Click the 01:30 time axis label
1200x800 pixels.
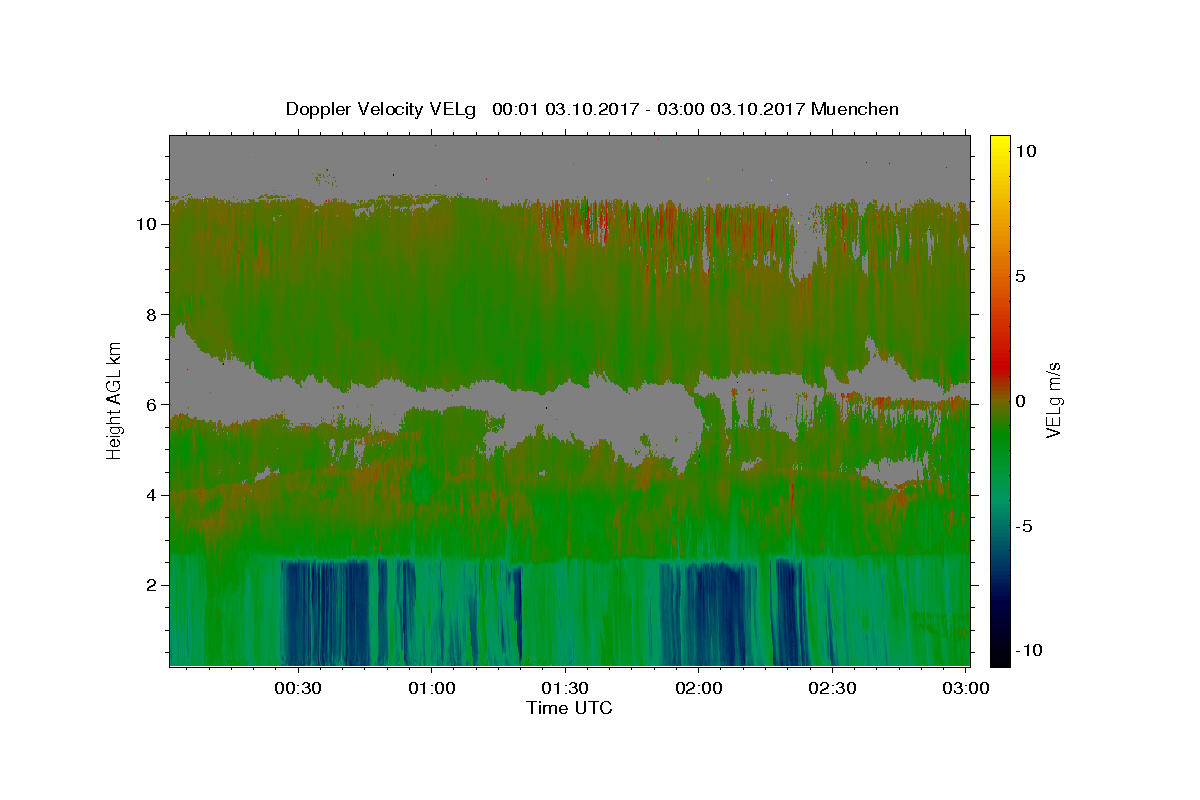coord(565,688)
